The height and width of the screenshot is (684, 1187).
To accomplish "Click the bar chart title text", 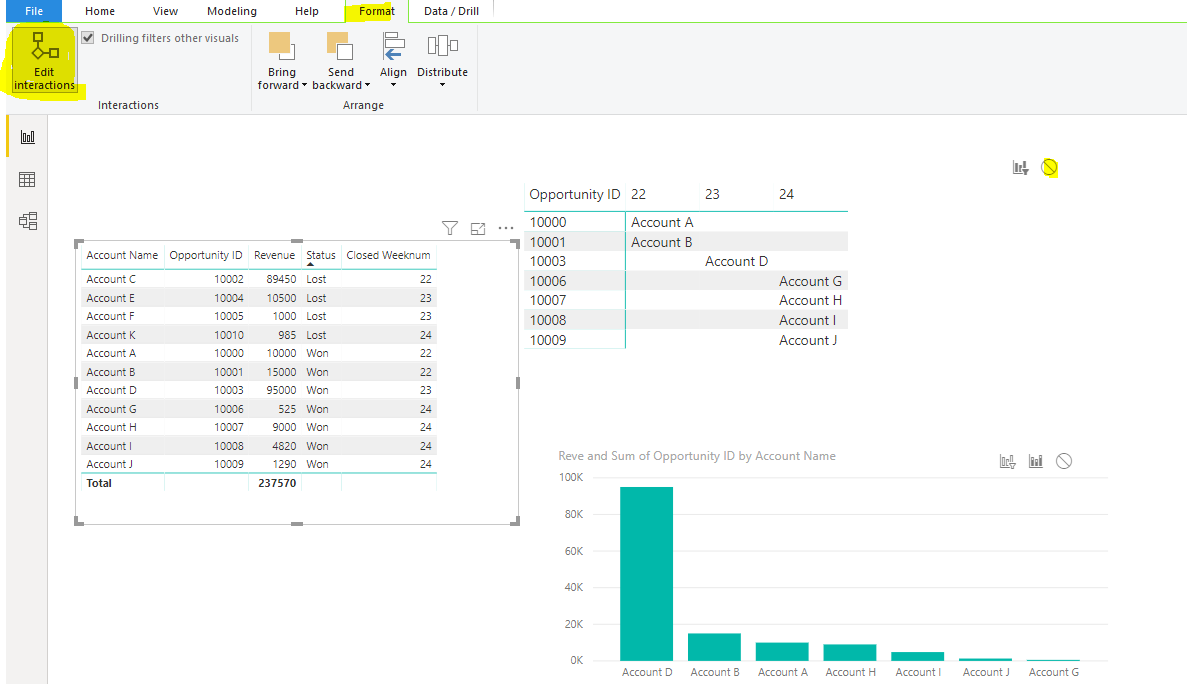I will click(x=696, y=455).
